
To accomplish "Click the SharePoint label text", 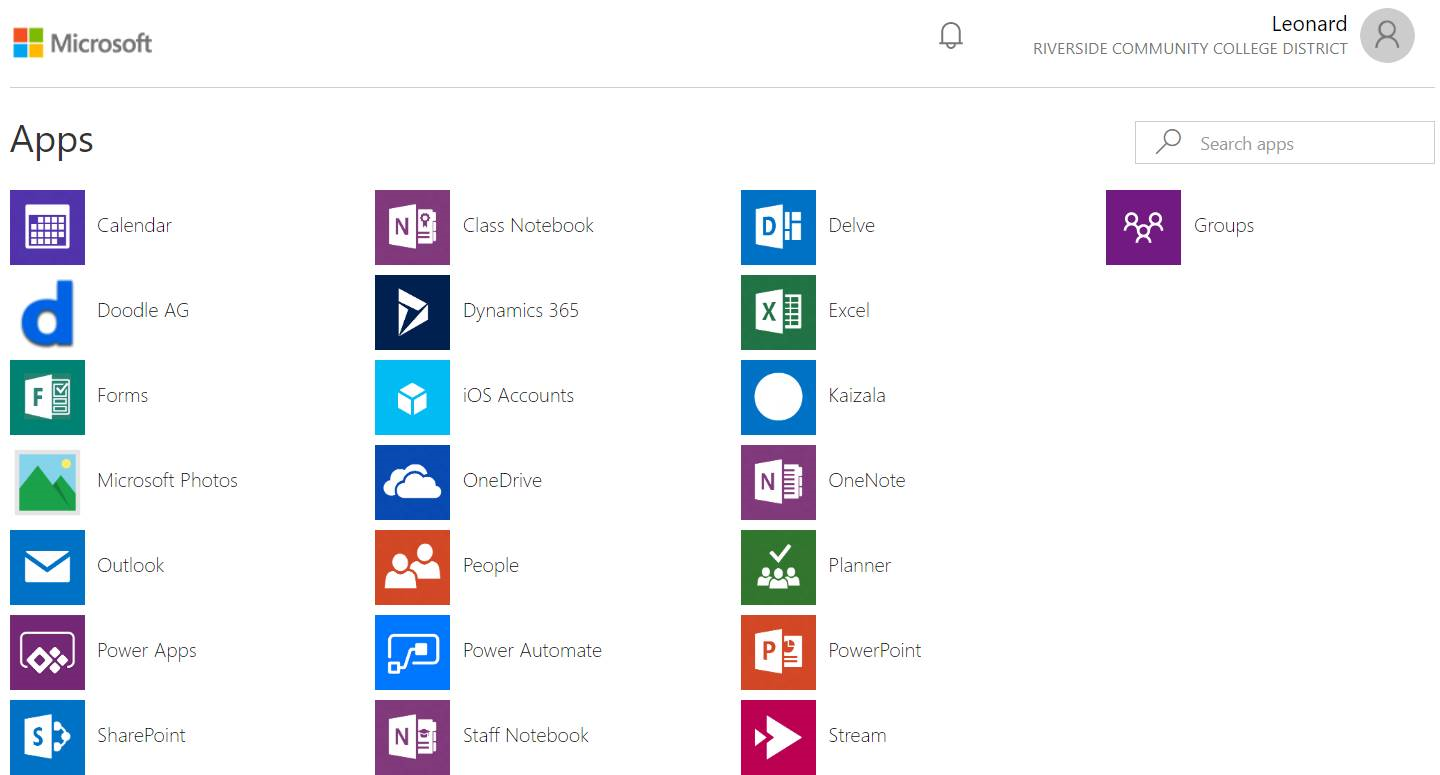I will pyautogui.click(x=141, y=735).
